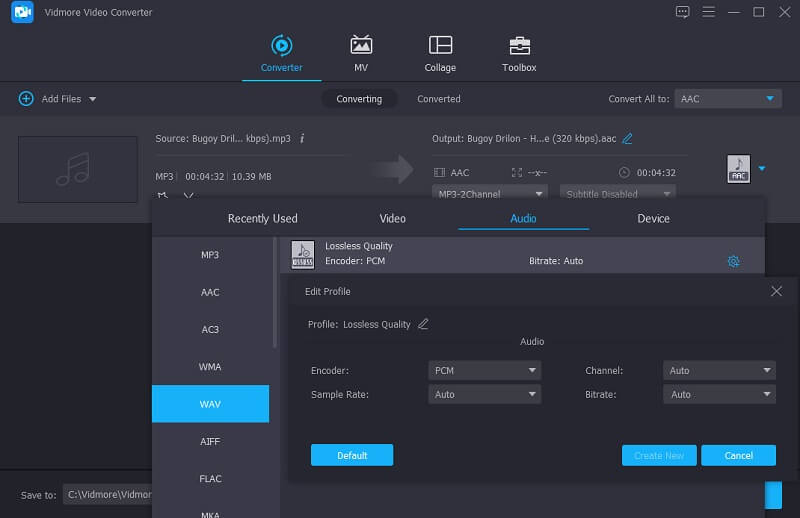Open the Converter module icon
This screenshot has width=800, height=518.
coord(281,46)
